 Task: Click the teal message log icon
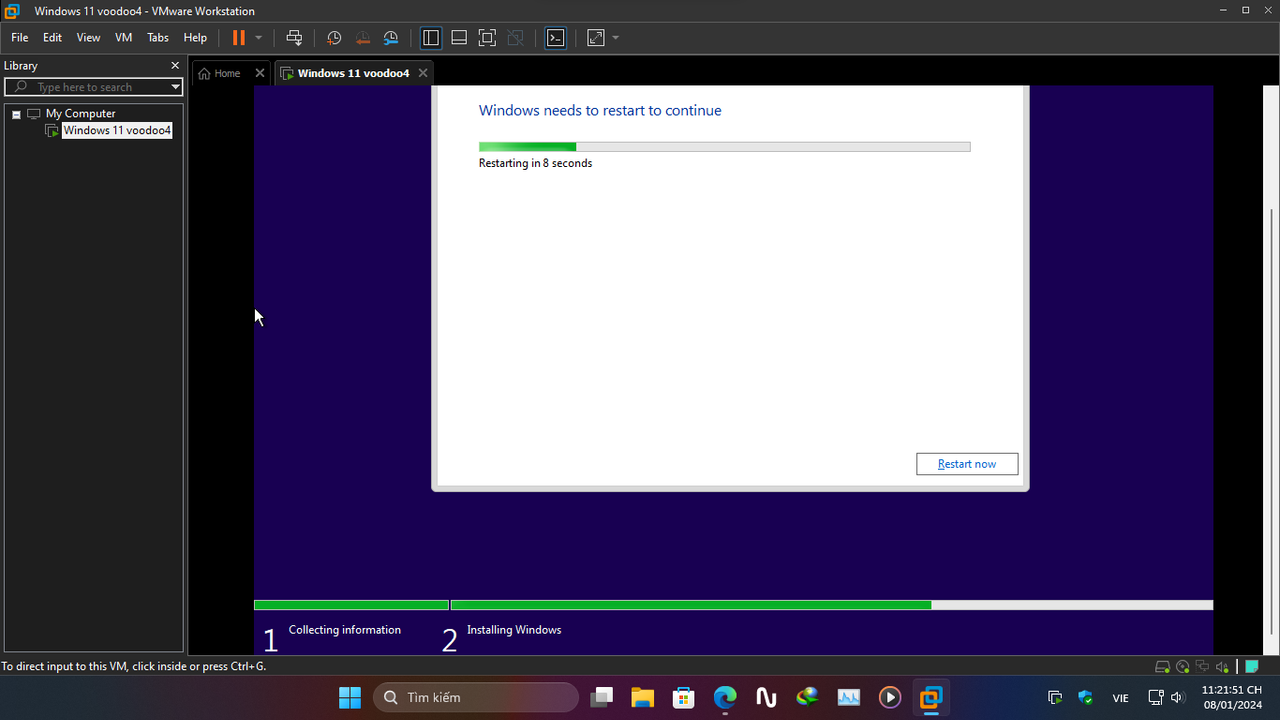[x=1251, y=666]
